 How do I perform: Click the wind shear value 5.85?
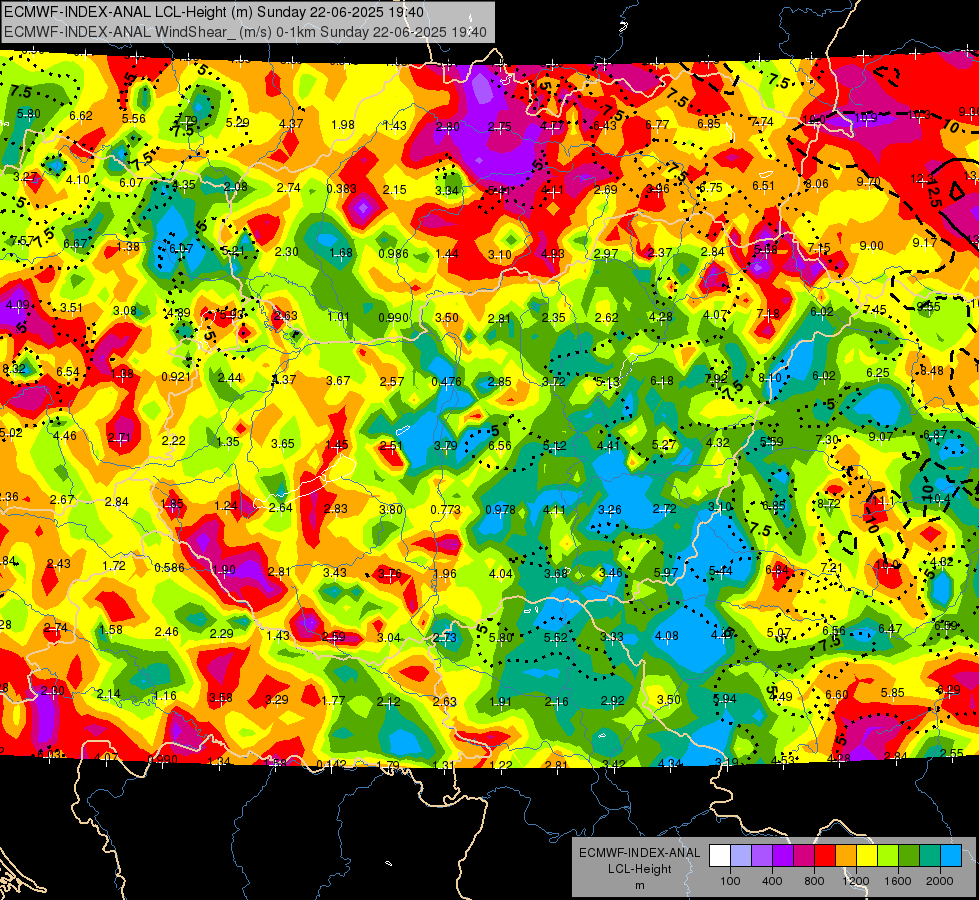click(892, 693)
